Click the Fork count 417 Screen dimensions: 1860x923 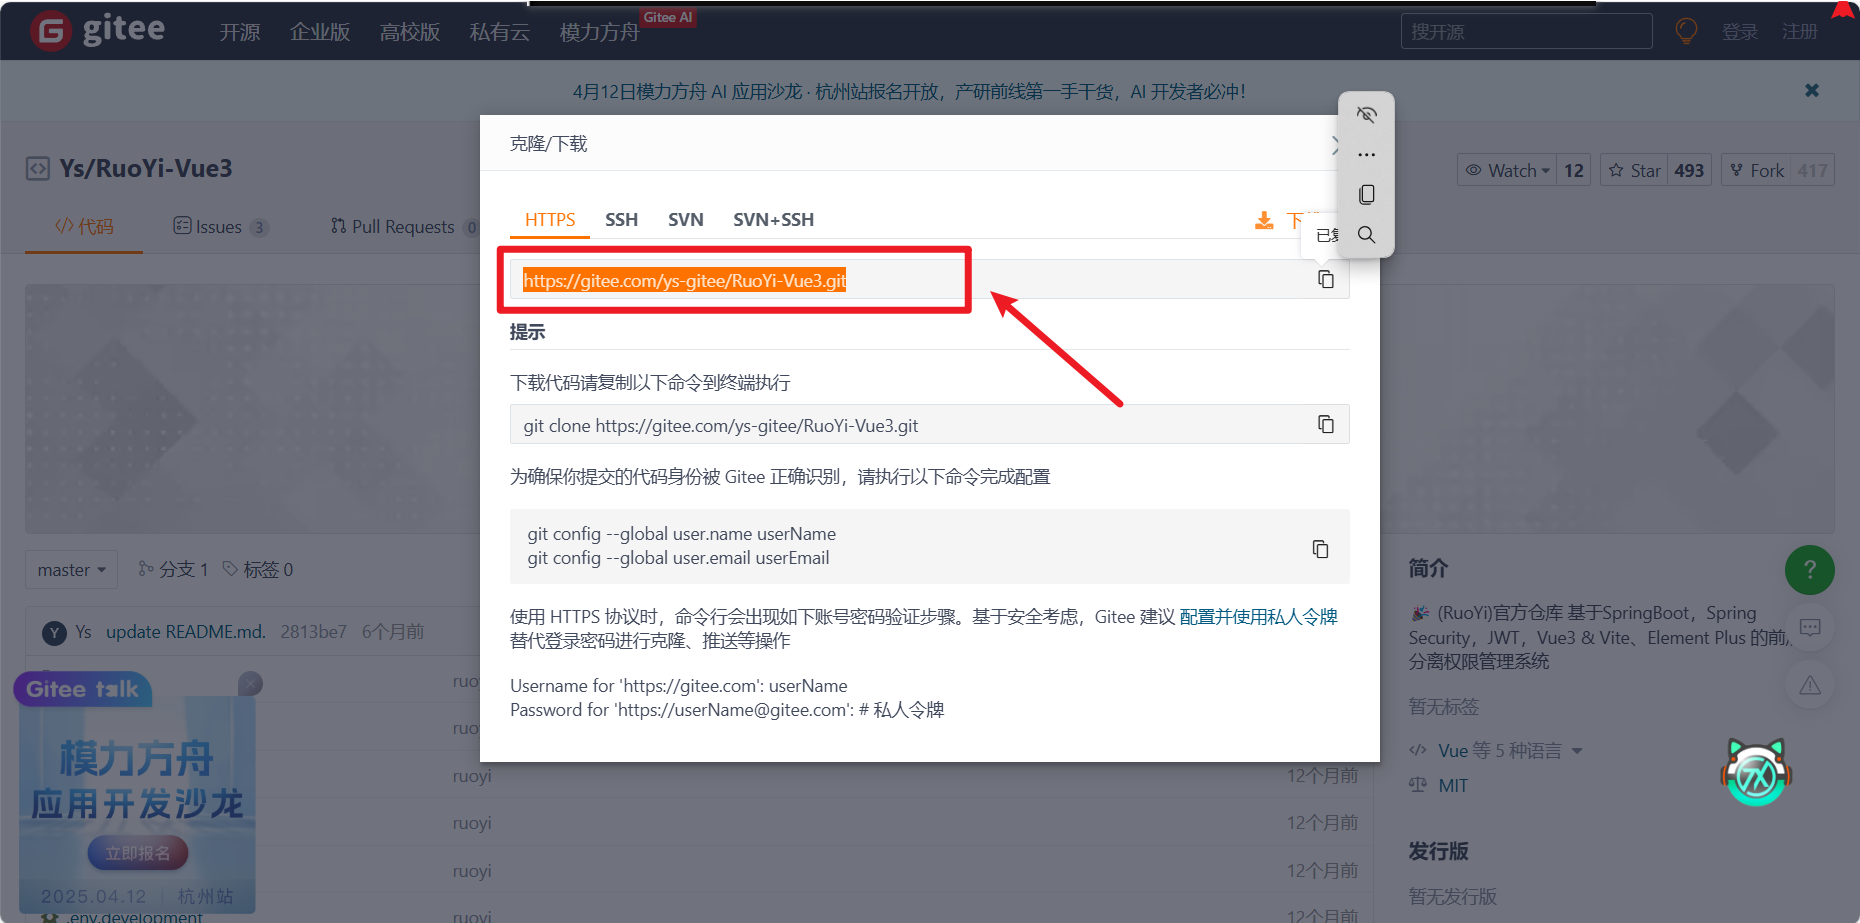(1812, 170)
